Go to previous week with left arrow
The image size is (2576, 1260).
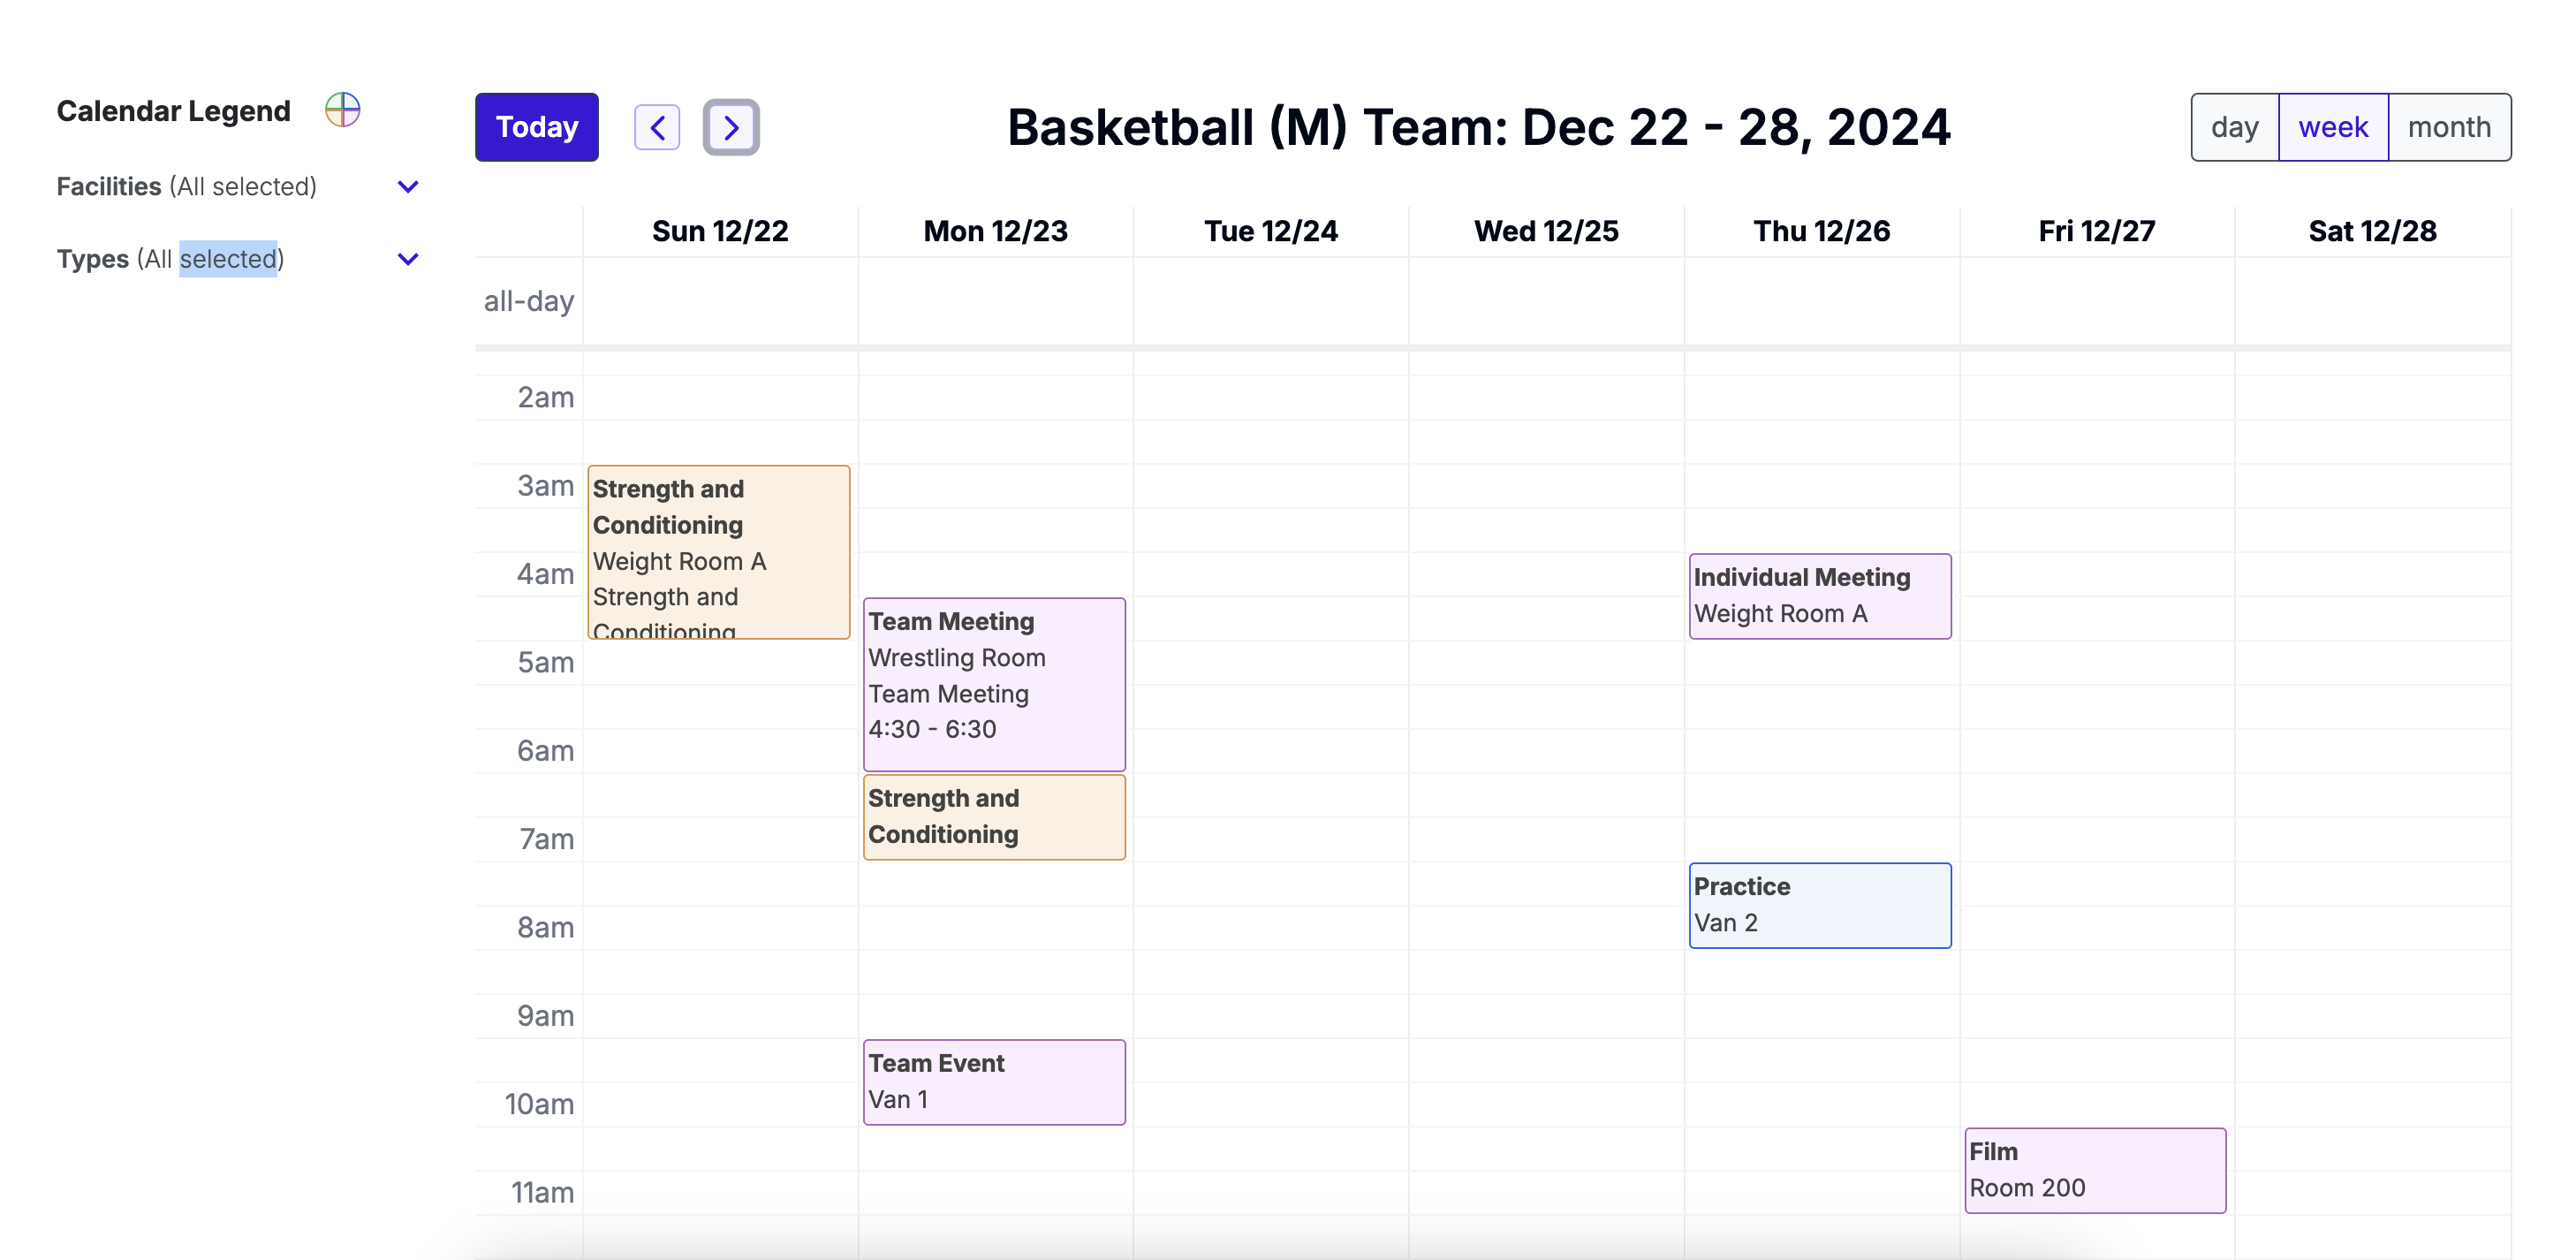pyautogui.click(x=657, y=127)
